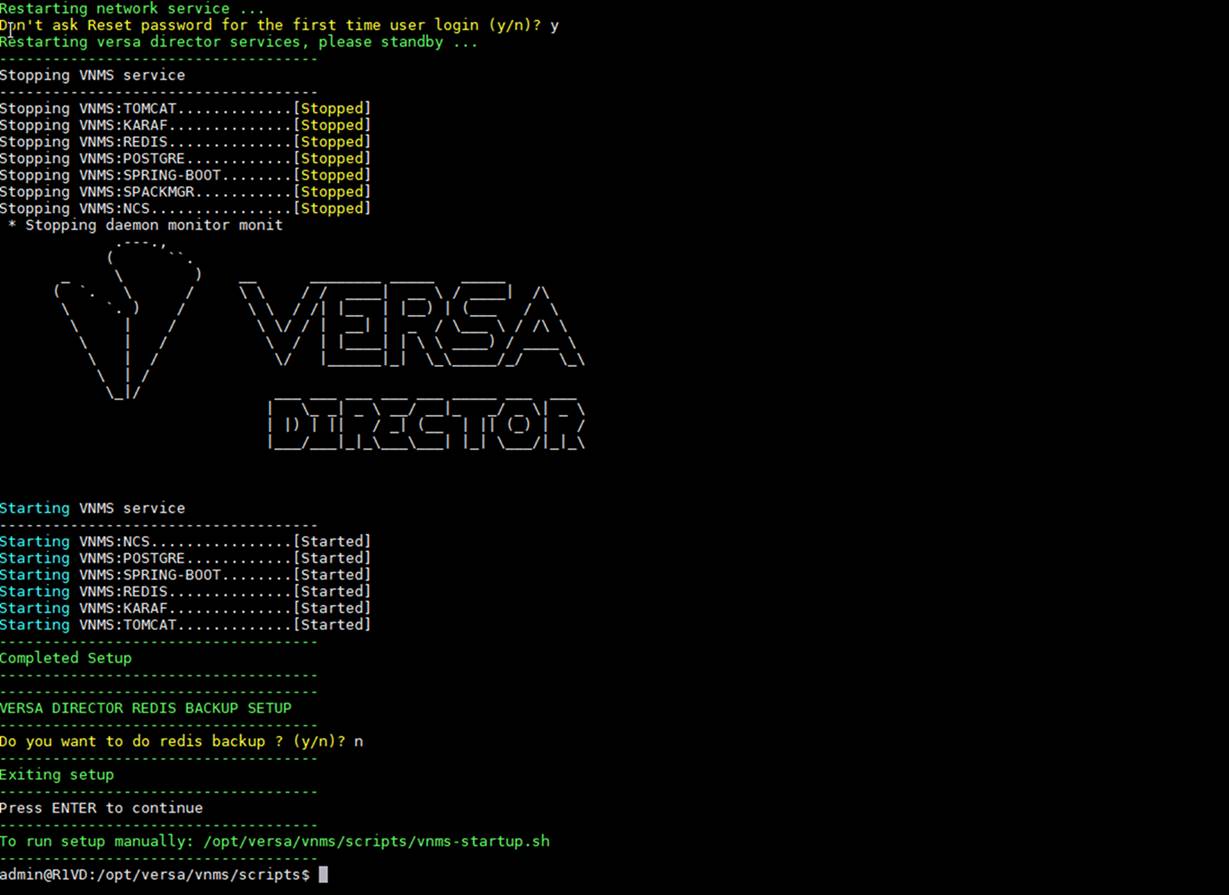Viewport: 1229px width, 895px height.
Task: Click the 'Starting VNMS:REDIS' status line
Action: click(x=185, y=591)
